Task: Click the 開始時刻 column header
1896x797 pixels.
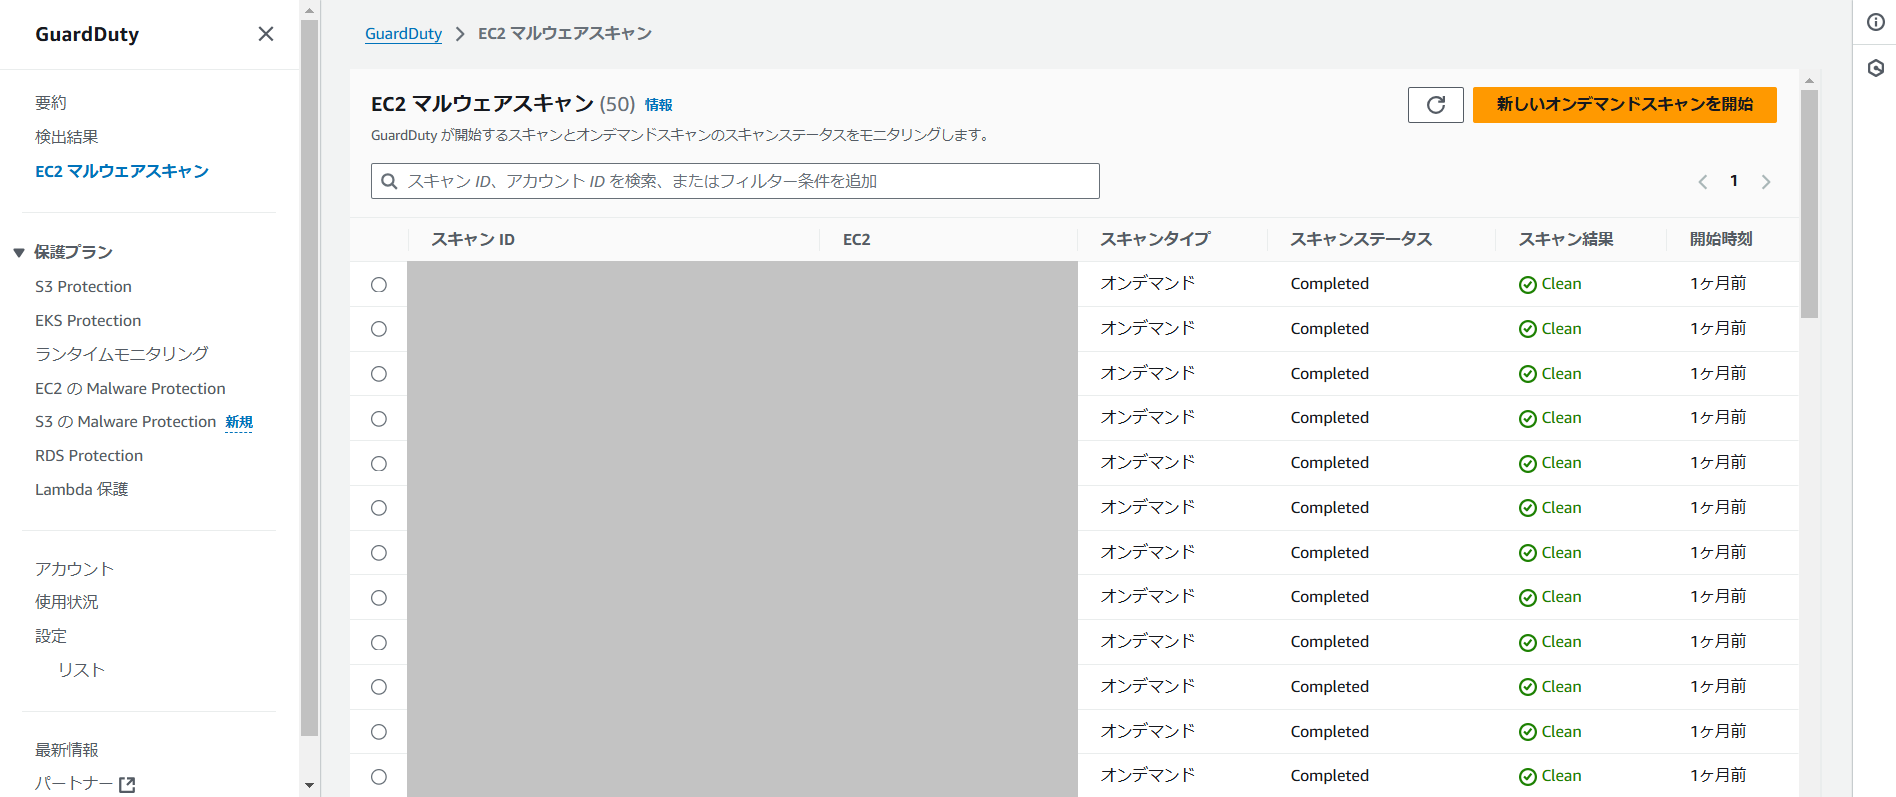Action: pos(1721,240)
